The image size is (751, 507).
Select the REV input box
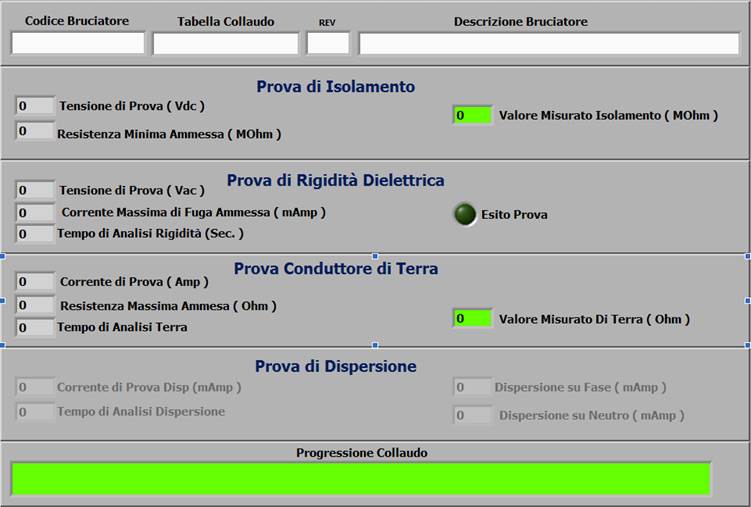328,43
